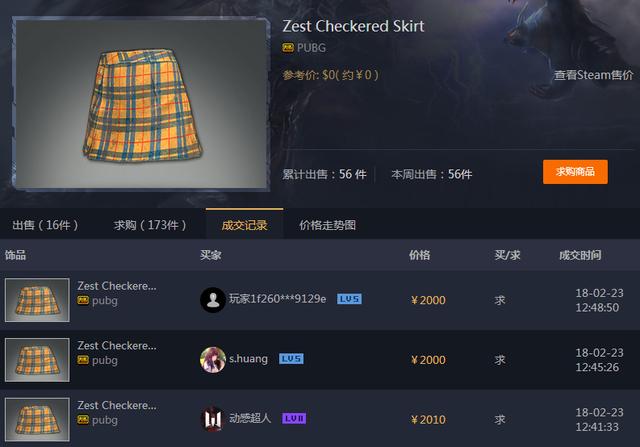The image size is (640, 447).
Task: Open the 求购（173件）tab
Action: [150, 225]
